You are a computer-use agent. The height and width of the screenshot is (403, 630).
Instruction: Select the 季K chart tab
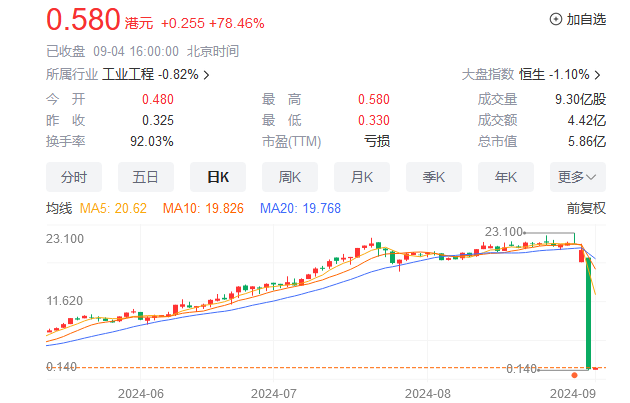[434, 177]
